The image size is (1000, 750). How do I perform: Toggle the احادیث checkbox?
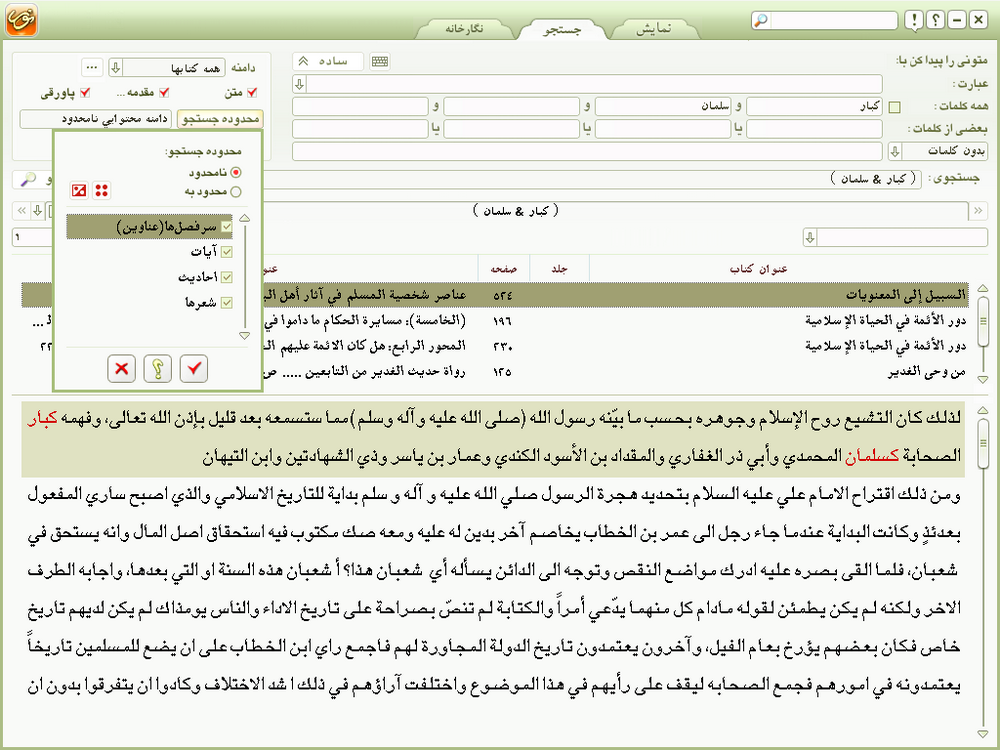pyautogui.click(x=226, y=277)
